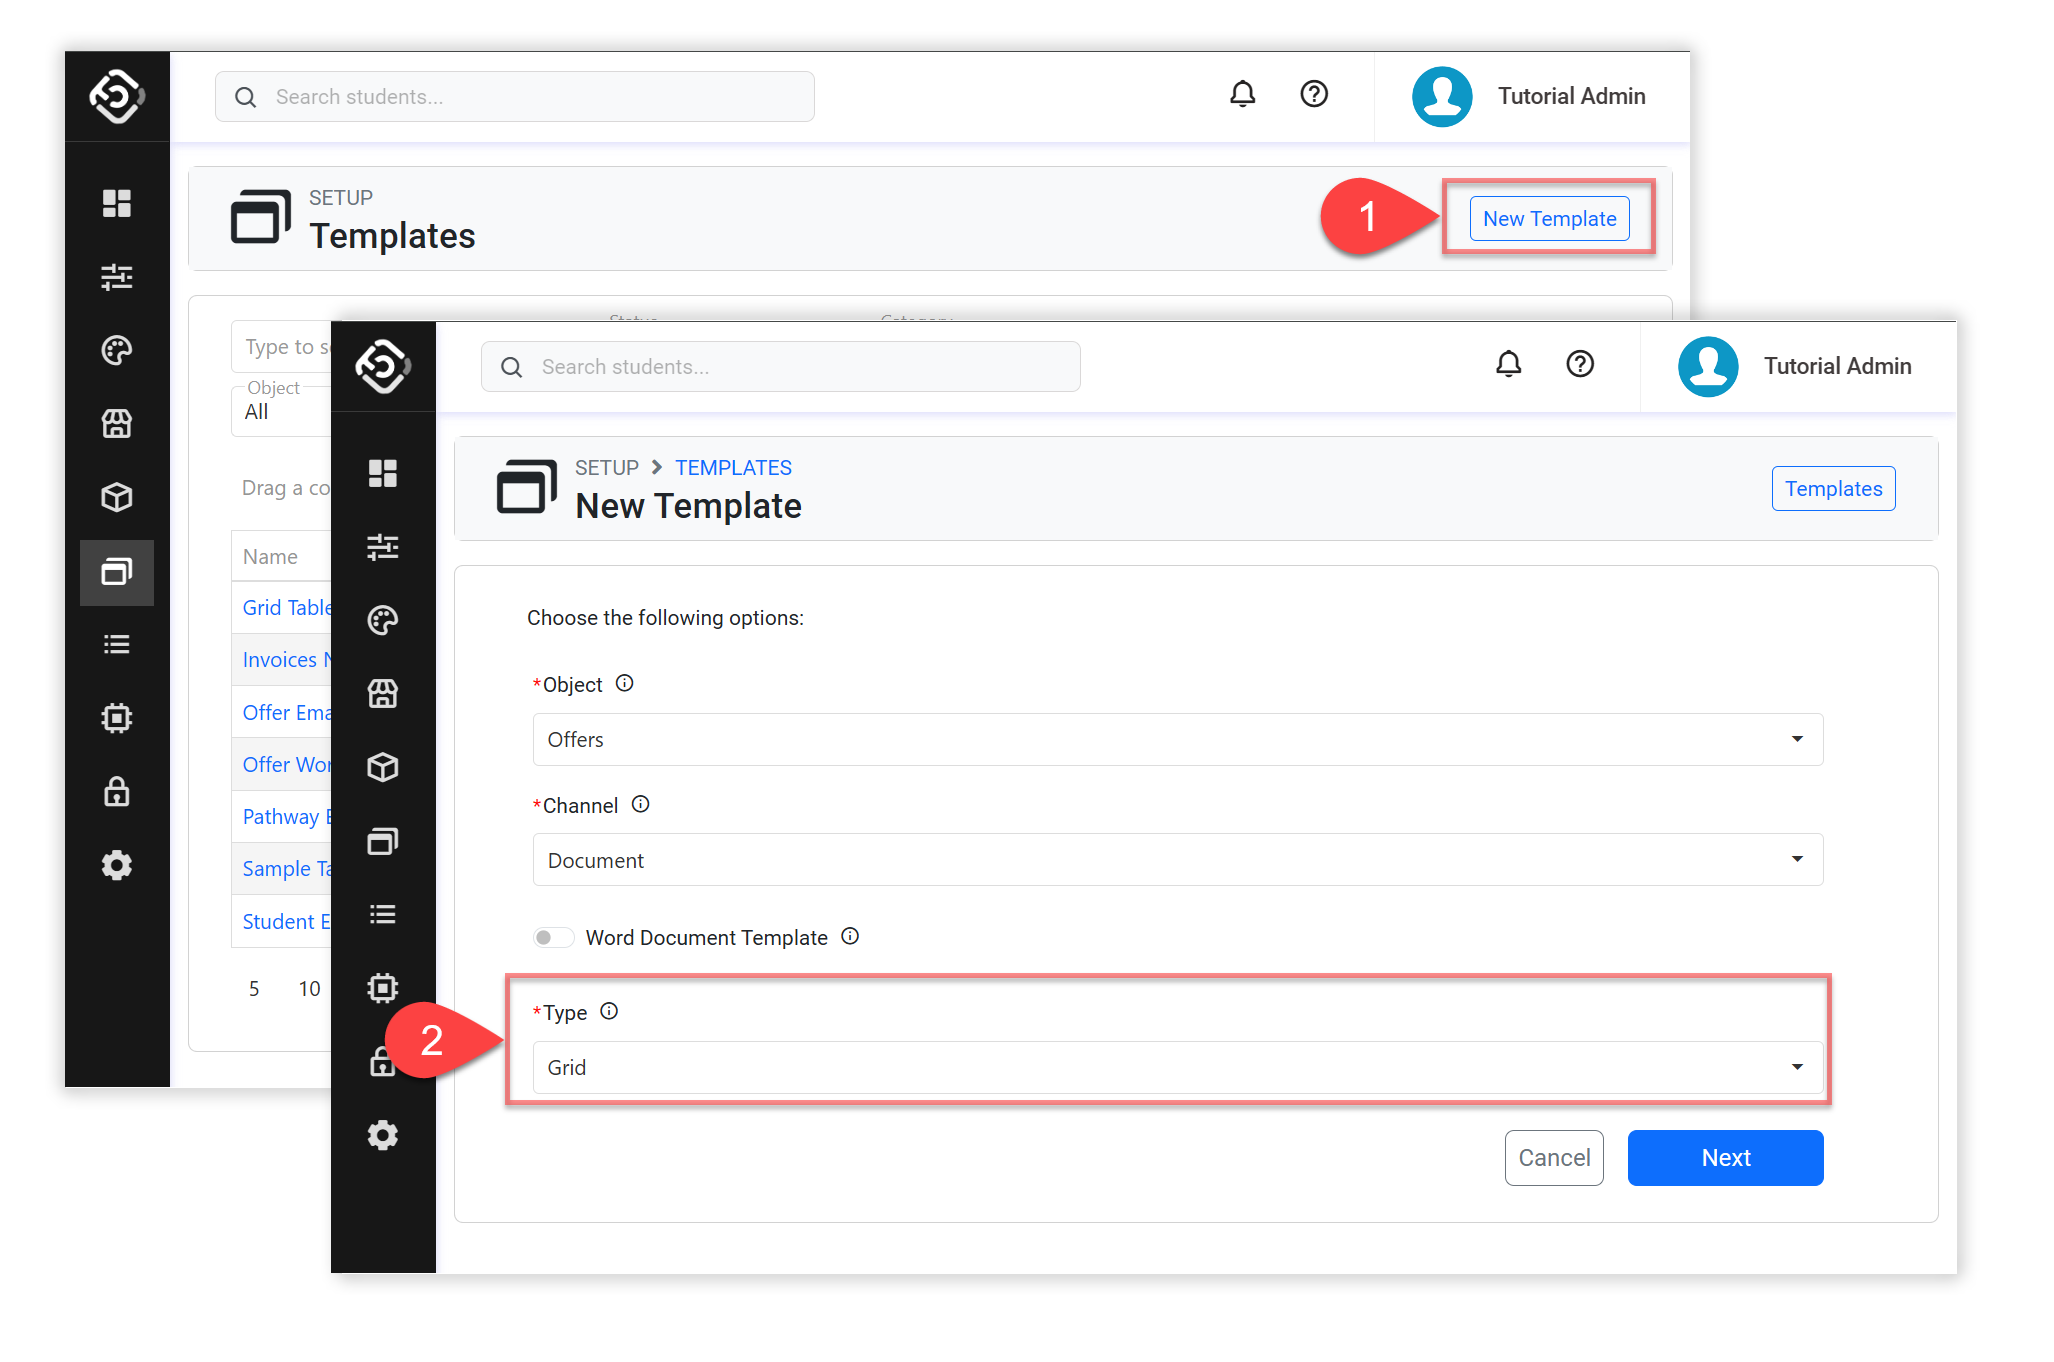Click info icon next to Type label
This screenshot has height=1362, width=2054.
(609, 1012)
